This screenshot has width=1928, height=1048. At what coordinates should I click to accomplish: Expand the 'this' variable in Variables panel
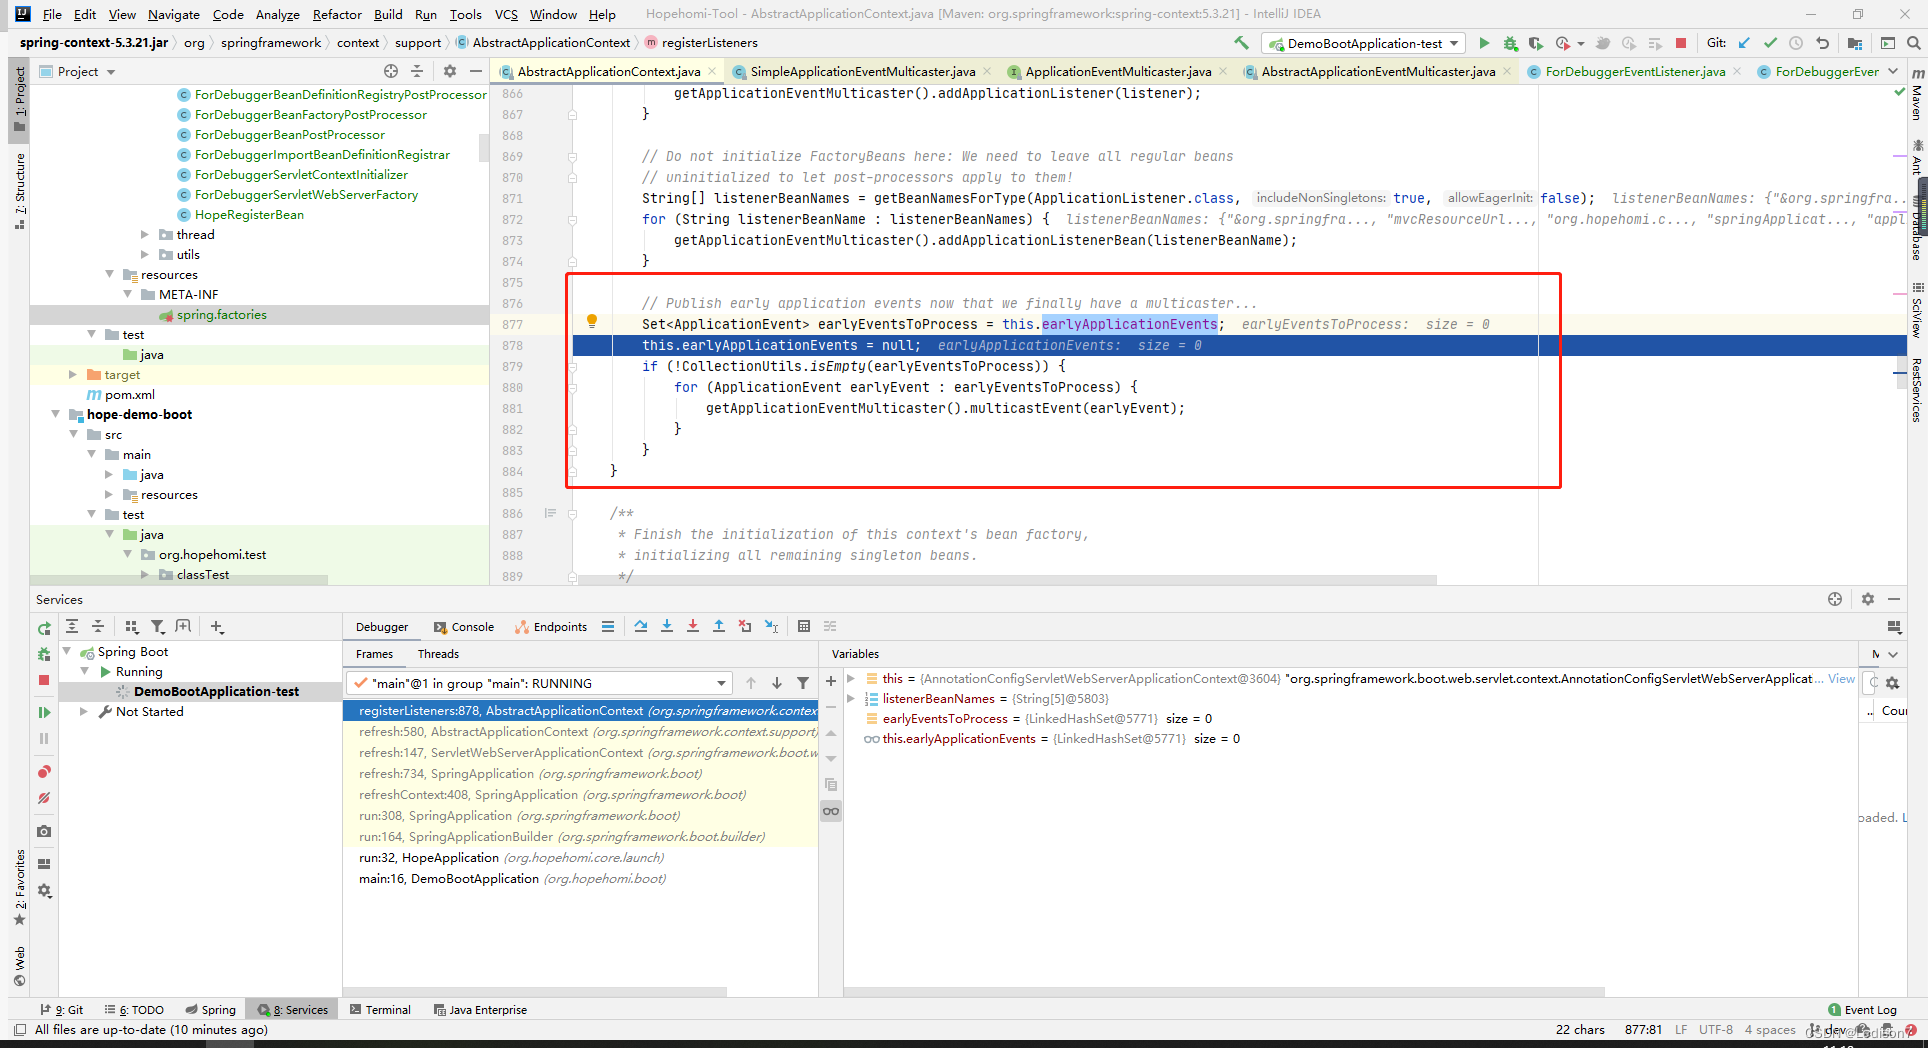(851, 678)
